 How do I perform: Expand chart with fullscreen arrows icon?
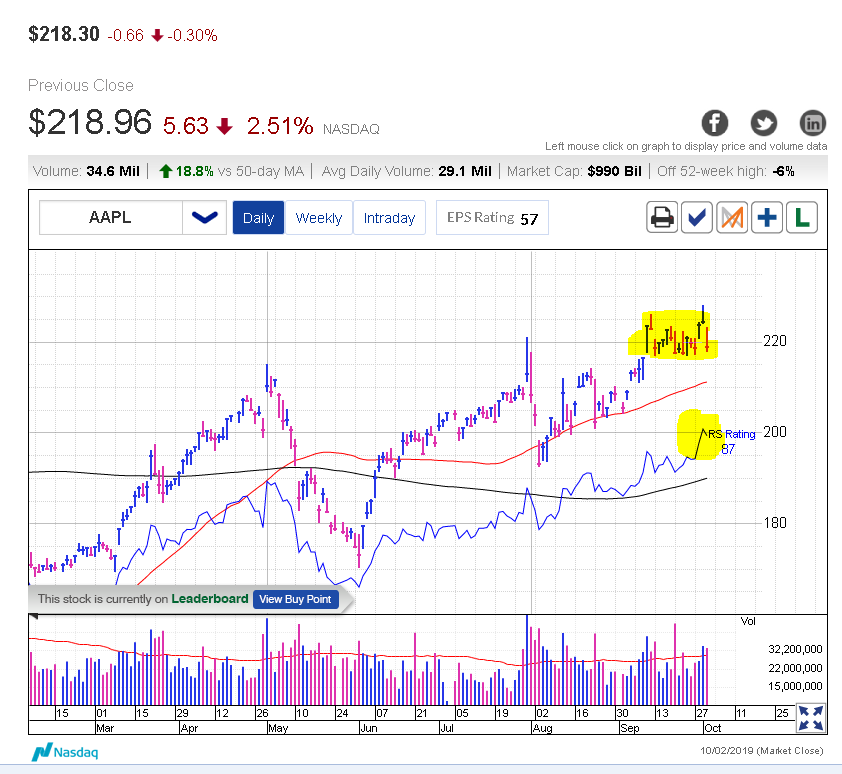click(811, 716)
